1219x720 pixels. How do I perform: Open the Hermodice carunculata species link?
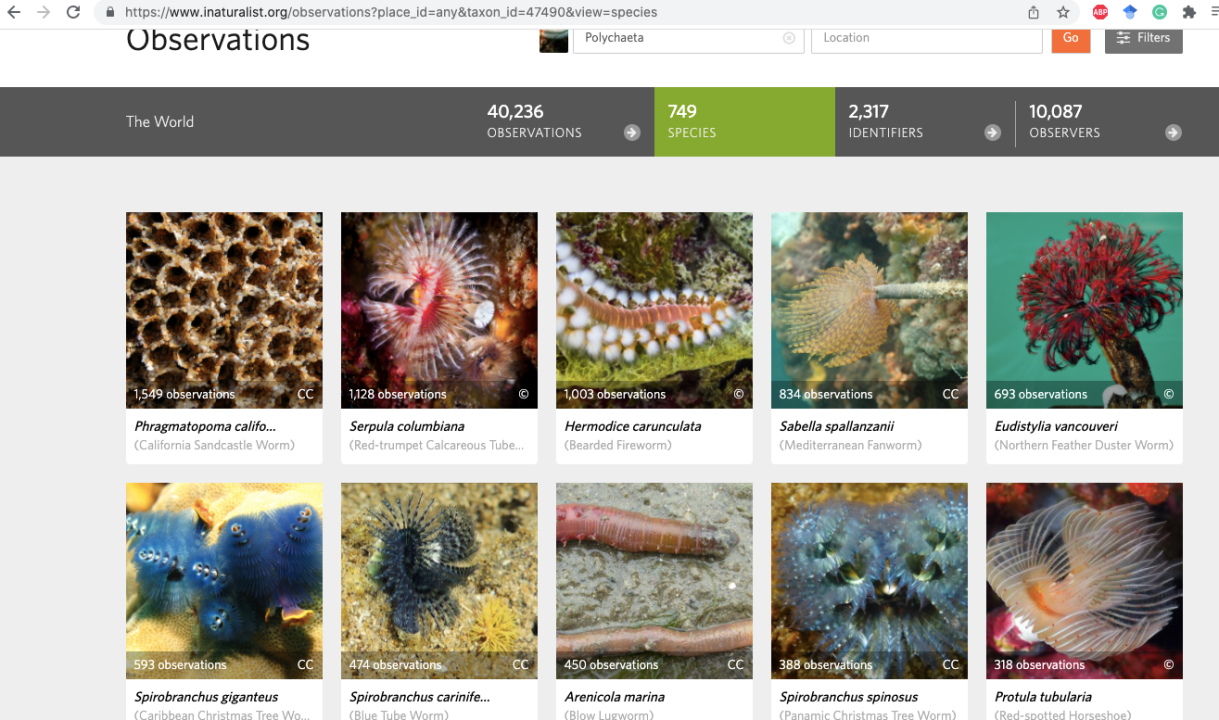[632, 426]
